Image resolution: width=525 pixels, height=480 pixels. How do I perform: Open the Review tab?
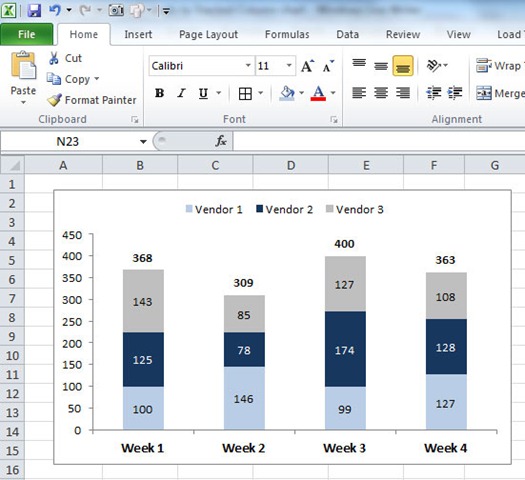403,34
